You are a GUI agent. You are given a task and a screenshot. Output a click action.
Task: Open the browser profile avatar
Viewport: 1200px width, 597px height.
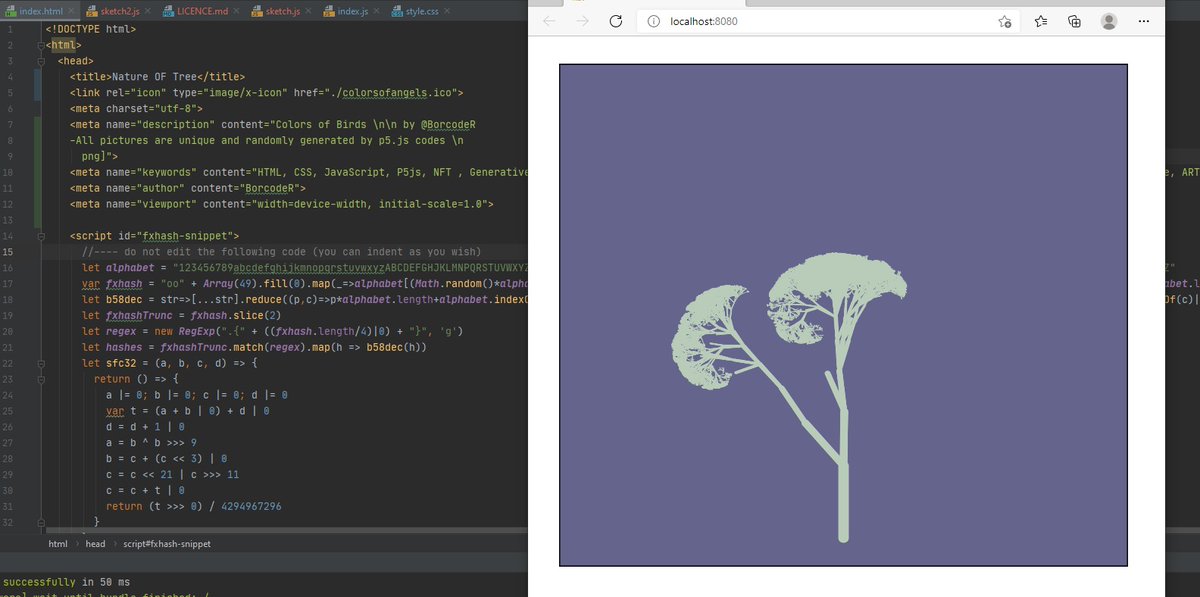coord(1109,21)
